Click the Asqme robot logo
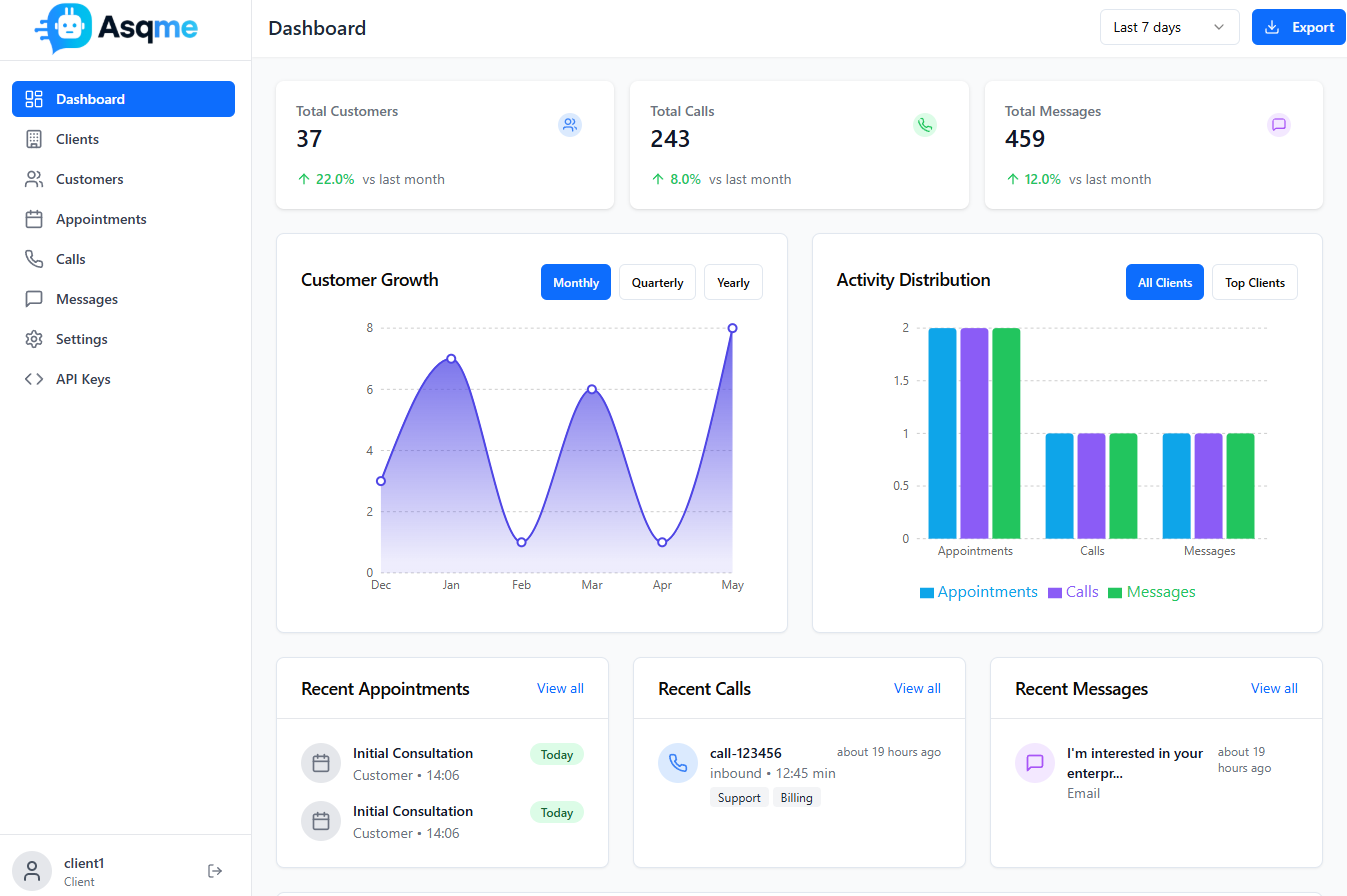Screen dimensions: 1347x896 (66, 28)
